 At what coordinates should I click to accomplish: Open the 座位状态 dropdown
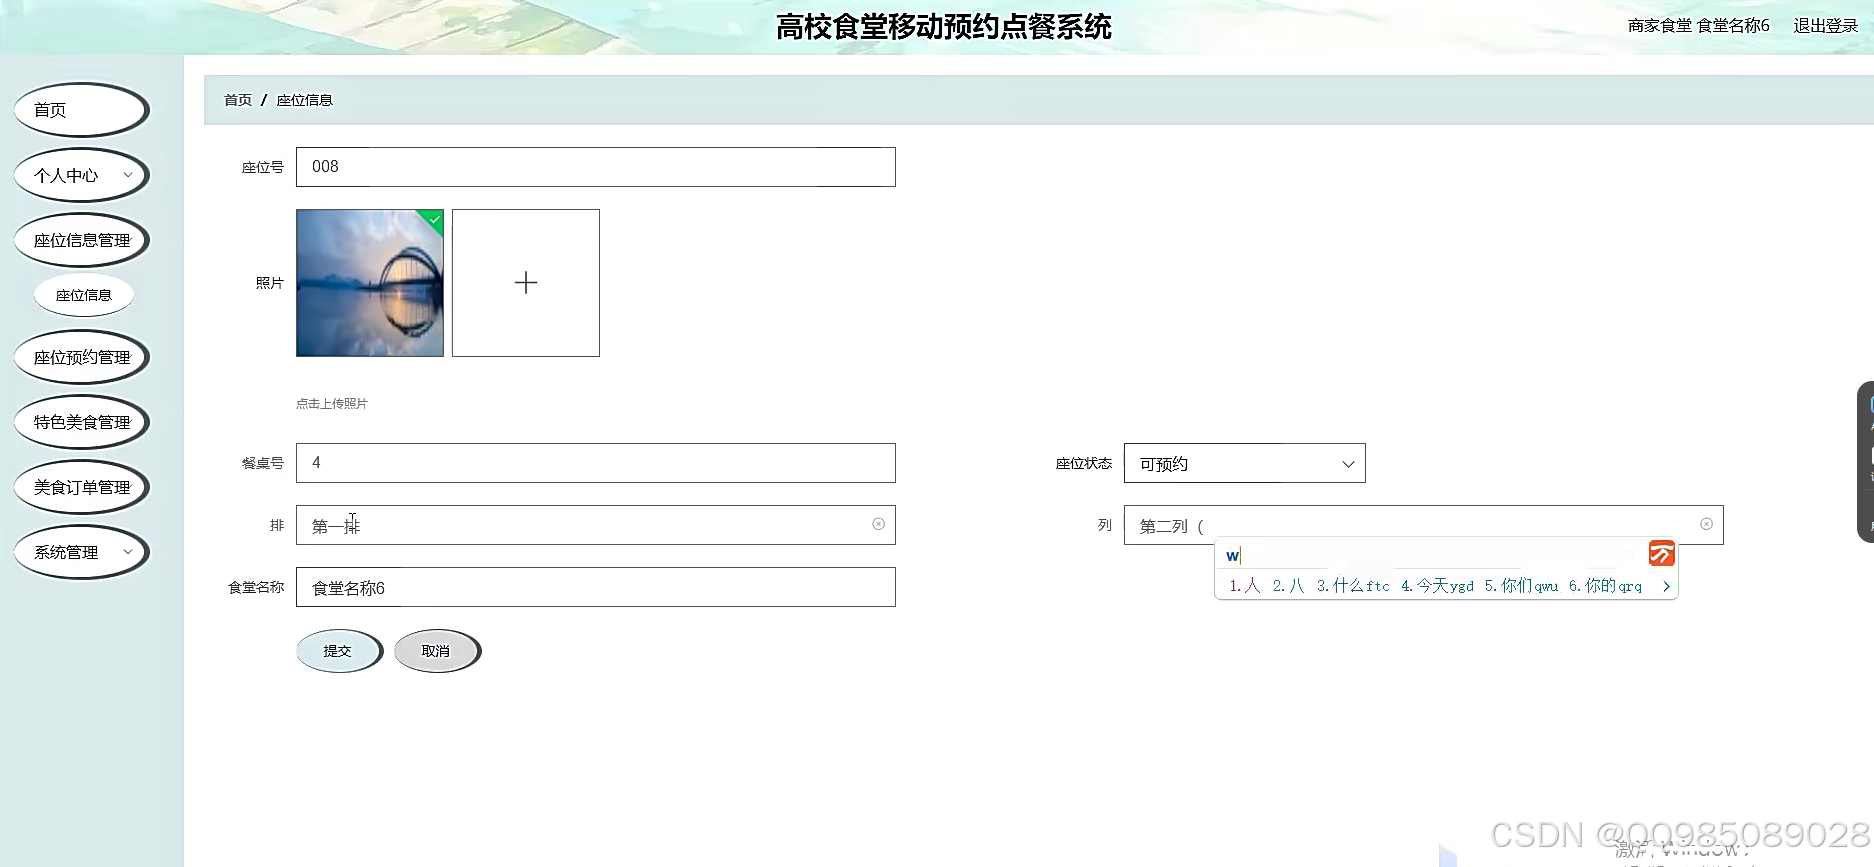(x=1245, y=463)
